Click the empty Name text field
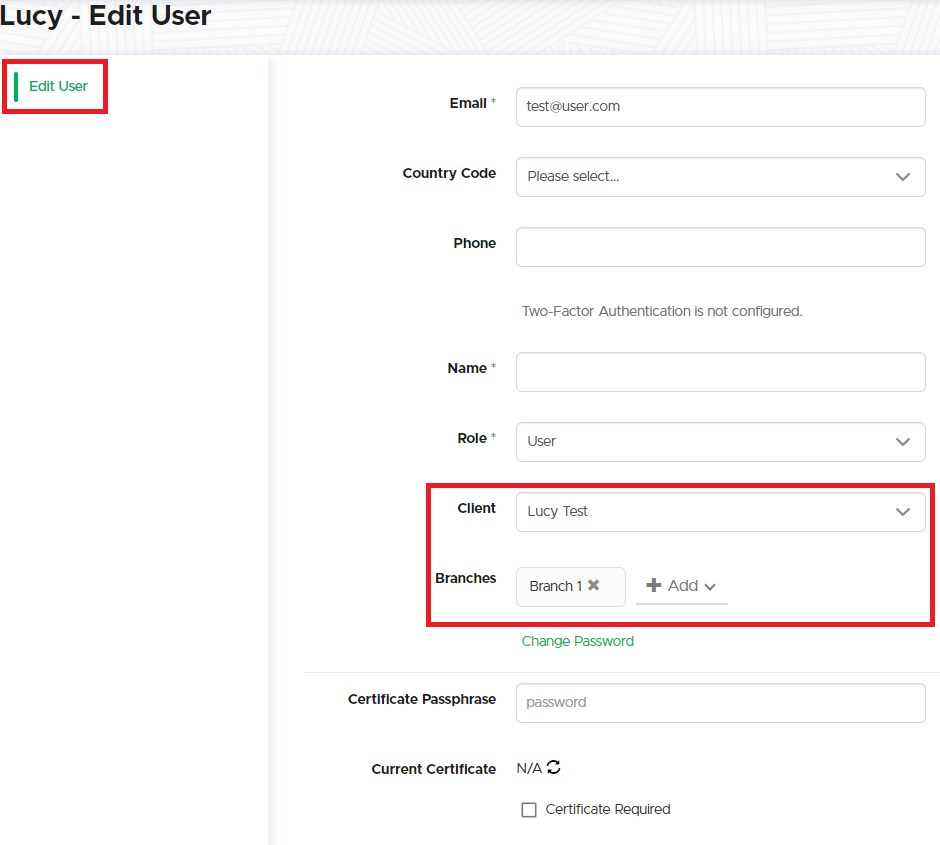 [720, 372]
